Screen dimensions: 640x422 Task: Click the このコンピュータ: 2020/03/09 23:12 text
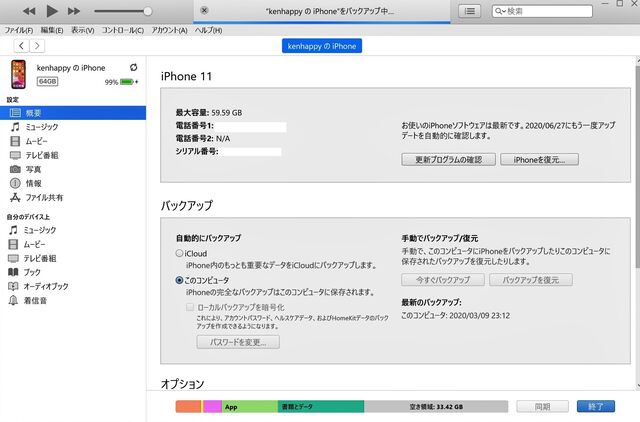click(456, 315)
